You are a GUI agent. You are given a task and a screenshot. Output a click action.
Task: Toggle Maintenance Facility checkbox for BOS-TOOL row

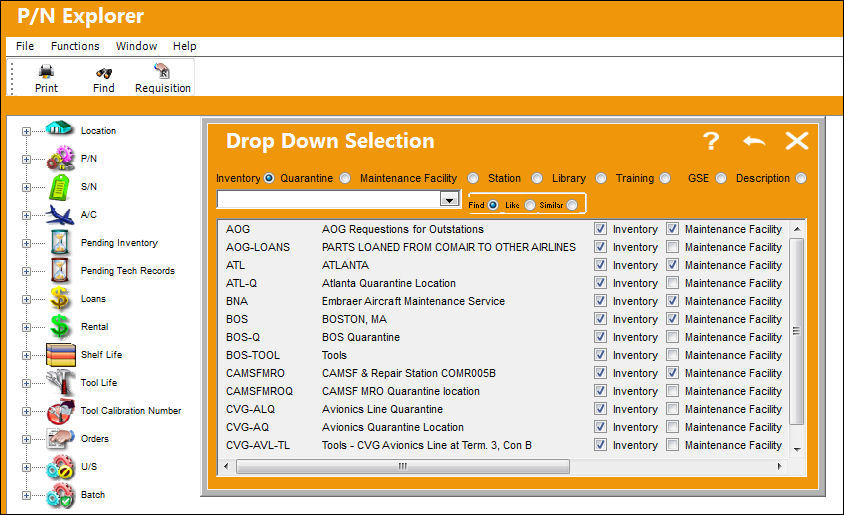point(672,355)
